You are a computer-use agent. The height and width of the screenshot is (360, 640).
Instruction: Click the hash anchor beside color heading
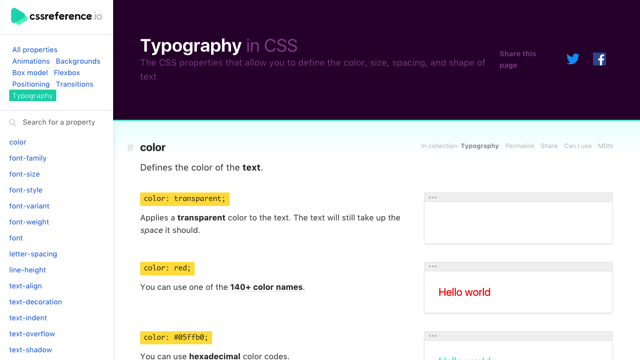(130, 147)
